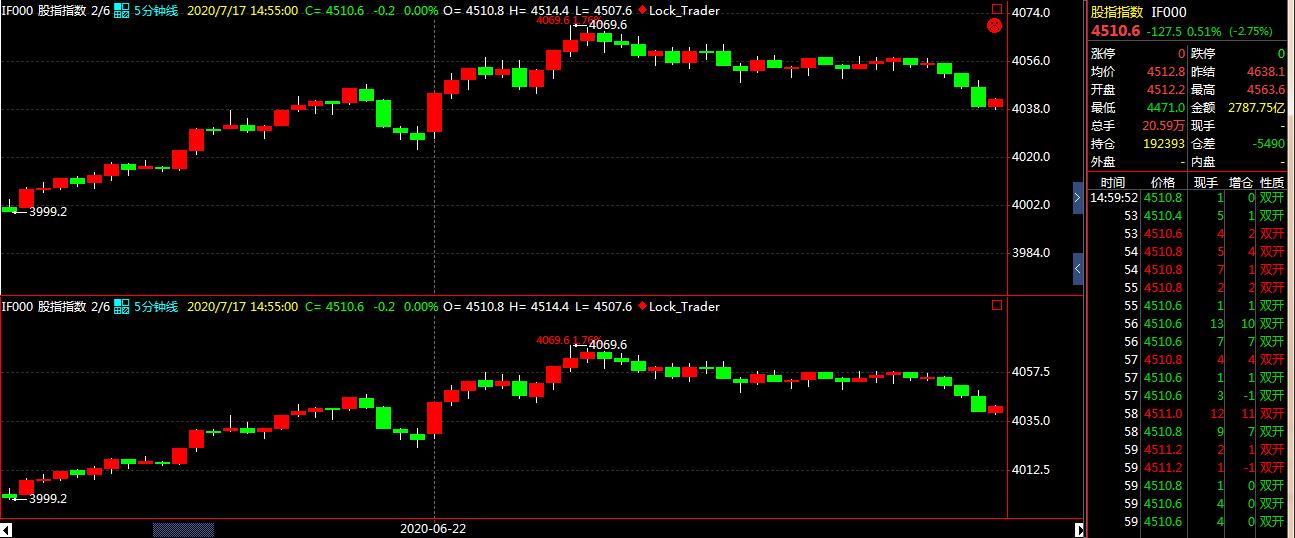Click the 4012.5 price axis label in bottom chart
Image resolution: width=1295 pixels, height=538 pixels.
pos(1031,470)
